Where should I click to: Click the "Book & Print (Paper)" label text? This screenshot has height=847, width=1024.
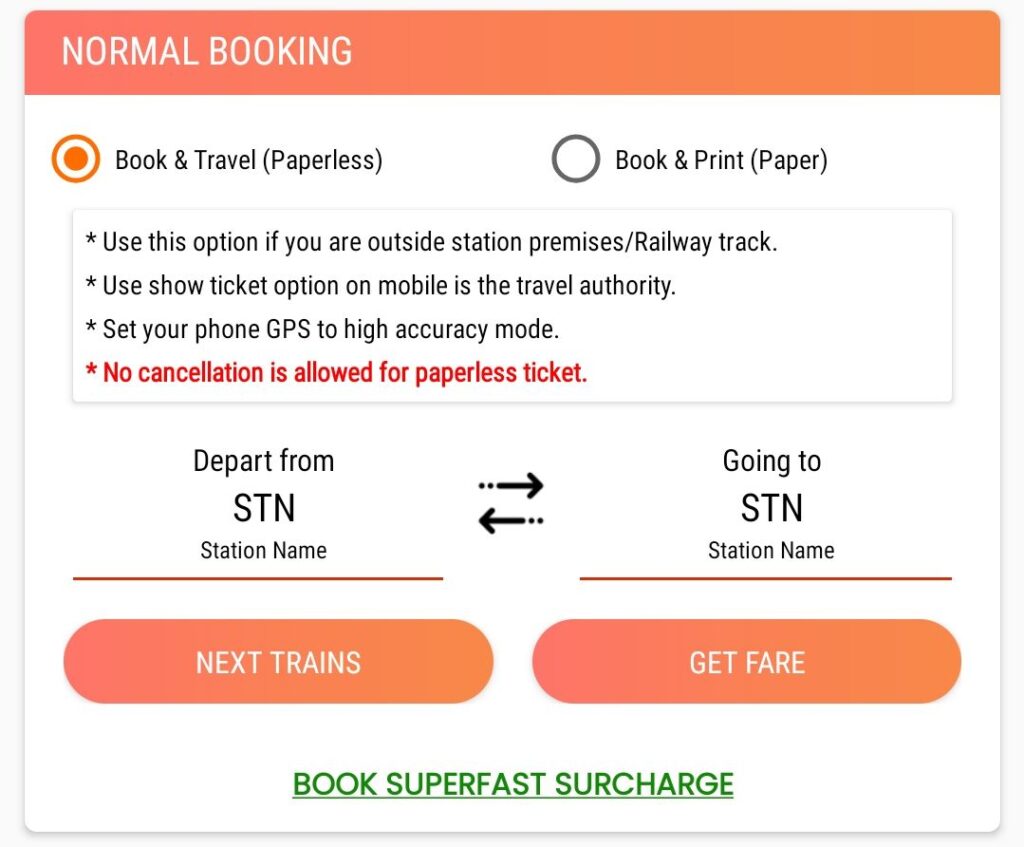click(721, 160)
